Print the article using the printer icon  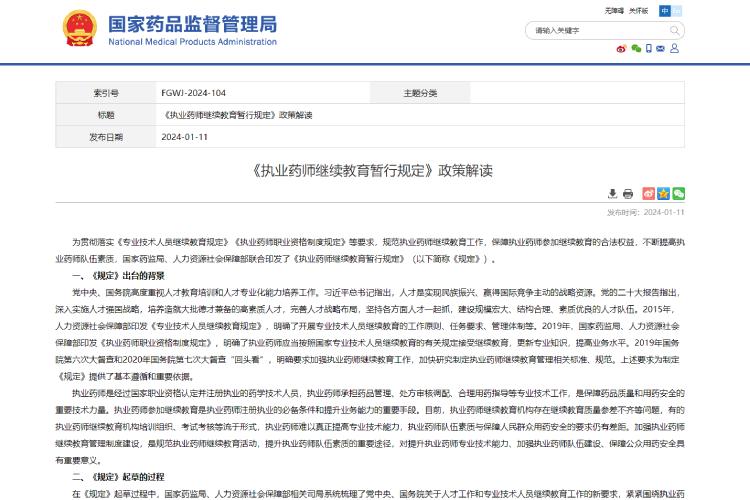[x=628, y=193]
